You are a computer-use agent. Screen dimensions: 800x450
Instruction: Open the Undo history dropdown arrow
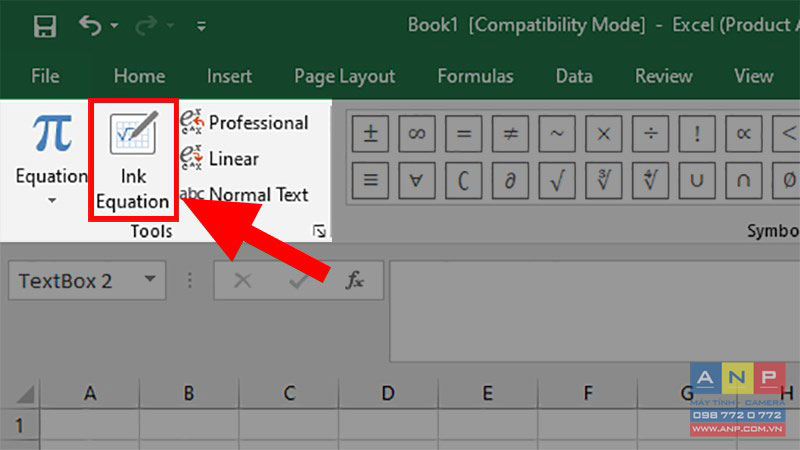[x=114, y=26]
